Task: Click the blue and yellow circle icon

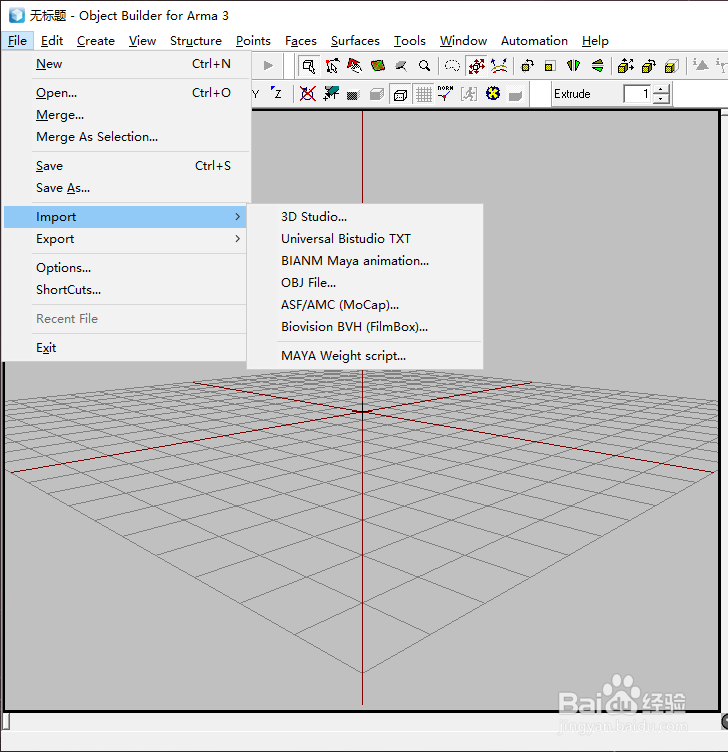Action: 493,93
